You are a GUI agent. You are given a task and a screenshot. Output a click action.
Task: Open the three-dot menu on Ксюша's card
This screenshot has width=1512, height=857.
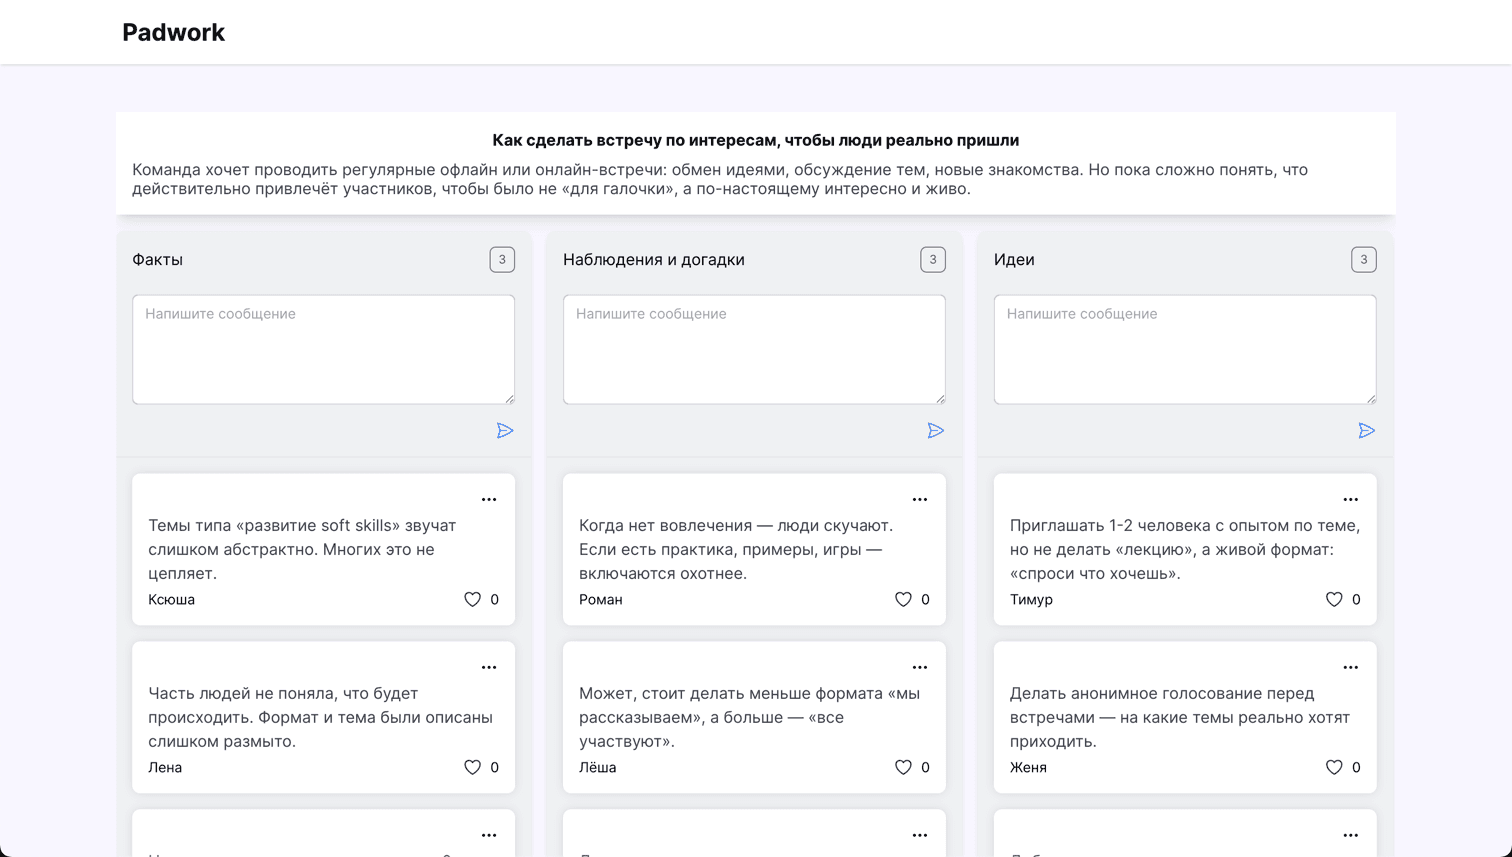489,499
